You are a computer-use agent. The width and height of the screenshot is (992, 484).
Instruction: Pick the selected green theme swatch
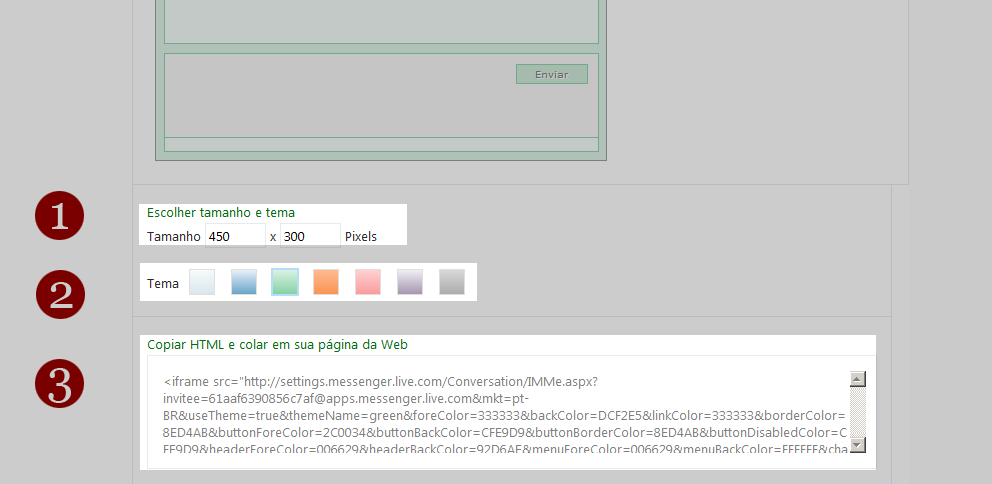pos(285,282)
